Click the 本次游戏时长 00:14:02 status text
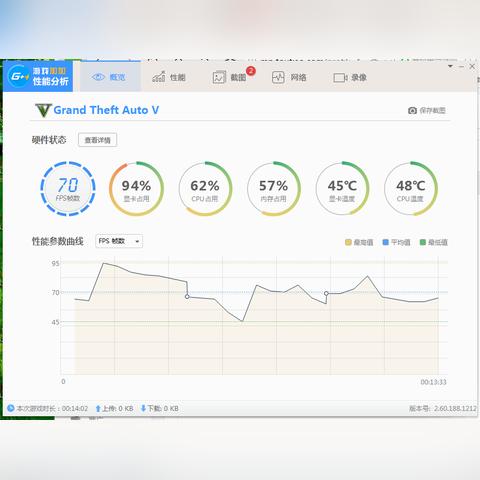This screenshot has width=480, height=480. (52, 408)
